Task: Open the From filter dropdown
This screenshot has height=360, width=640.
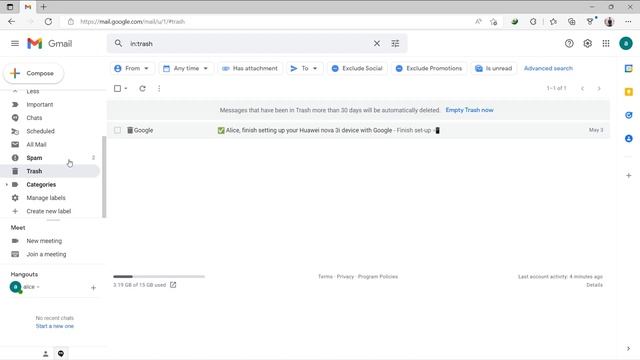Action: [132, 68]
